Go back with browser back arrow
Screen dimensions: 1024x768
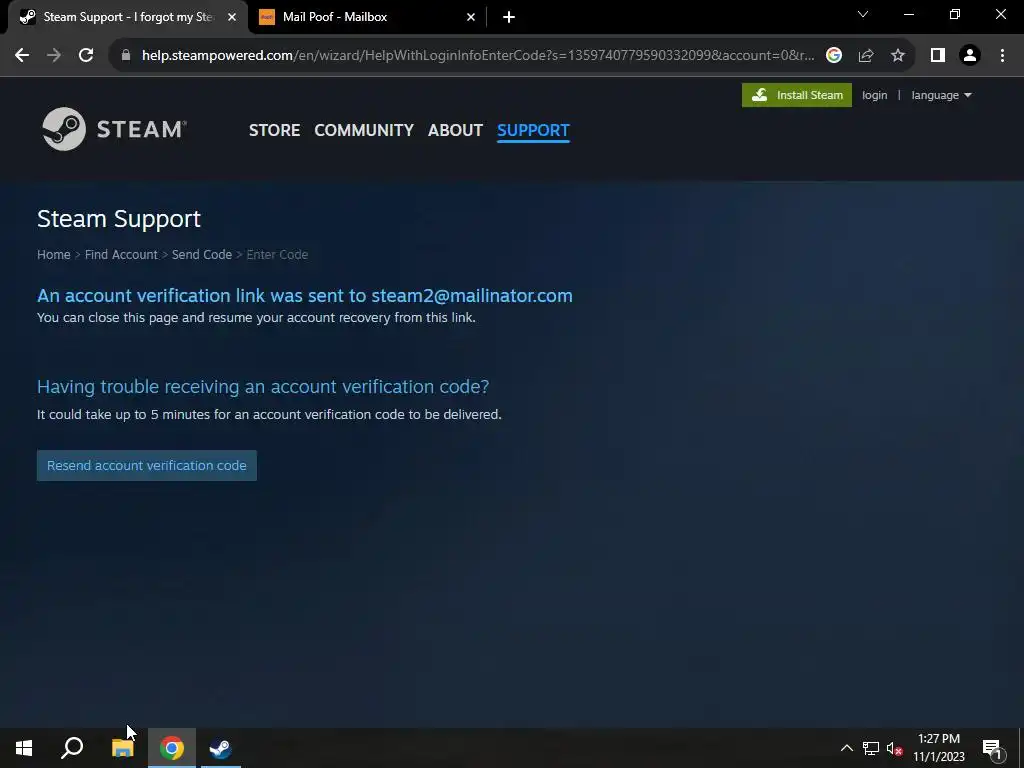click(x=22, y=56)
